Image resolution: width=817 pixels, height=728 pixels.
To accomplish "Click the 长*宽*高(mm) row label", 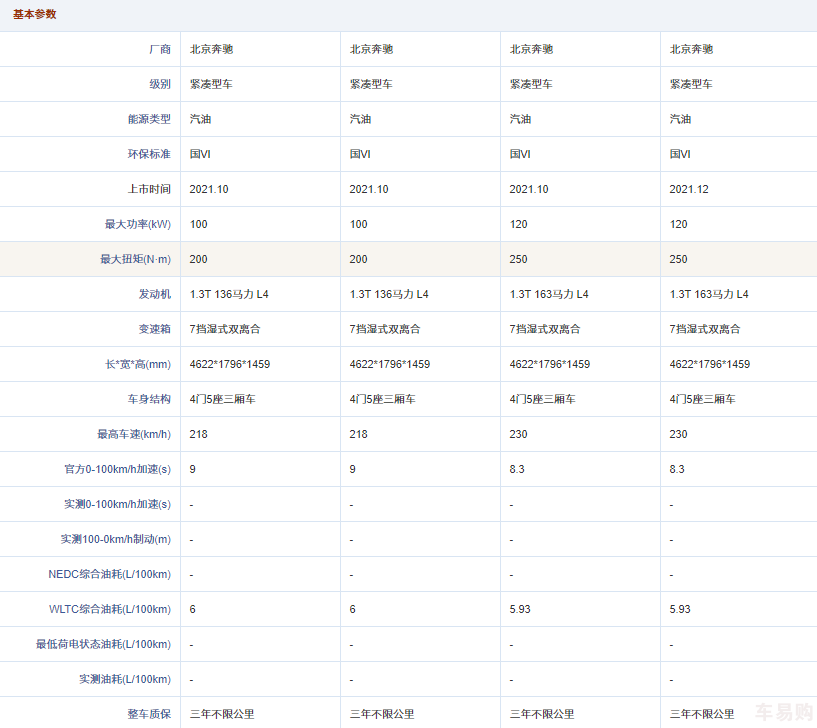I will point(138,364).
